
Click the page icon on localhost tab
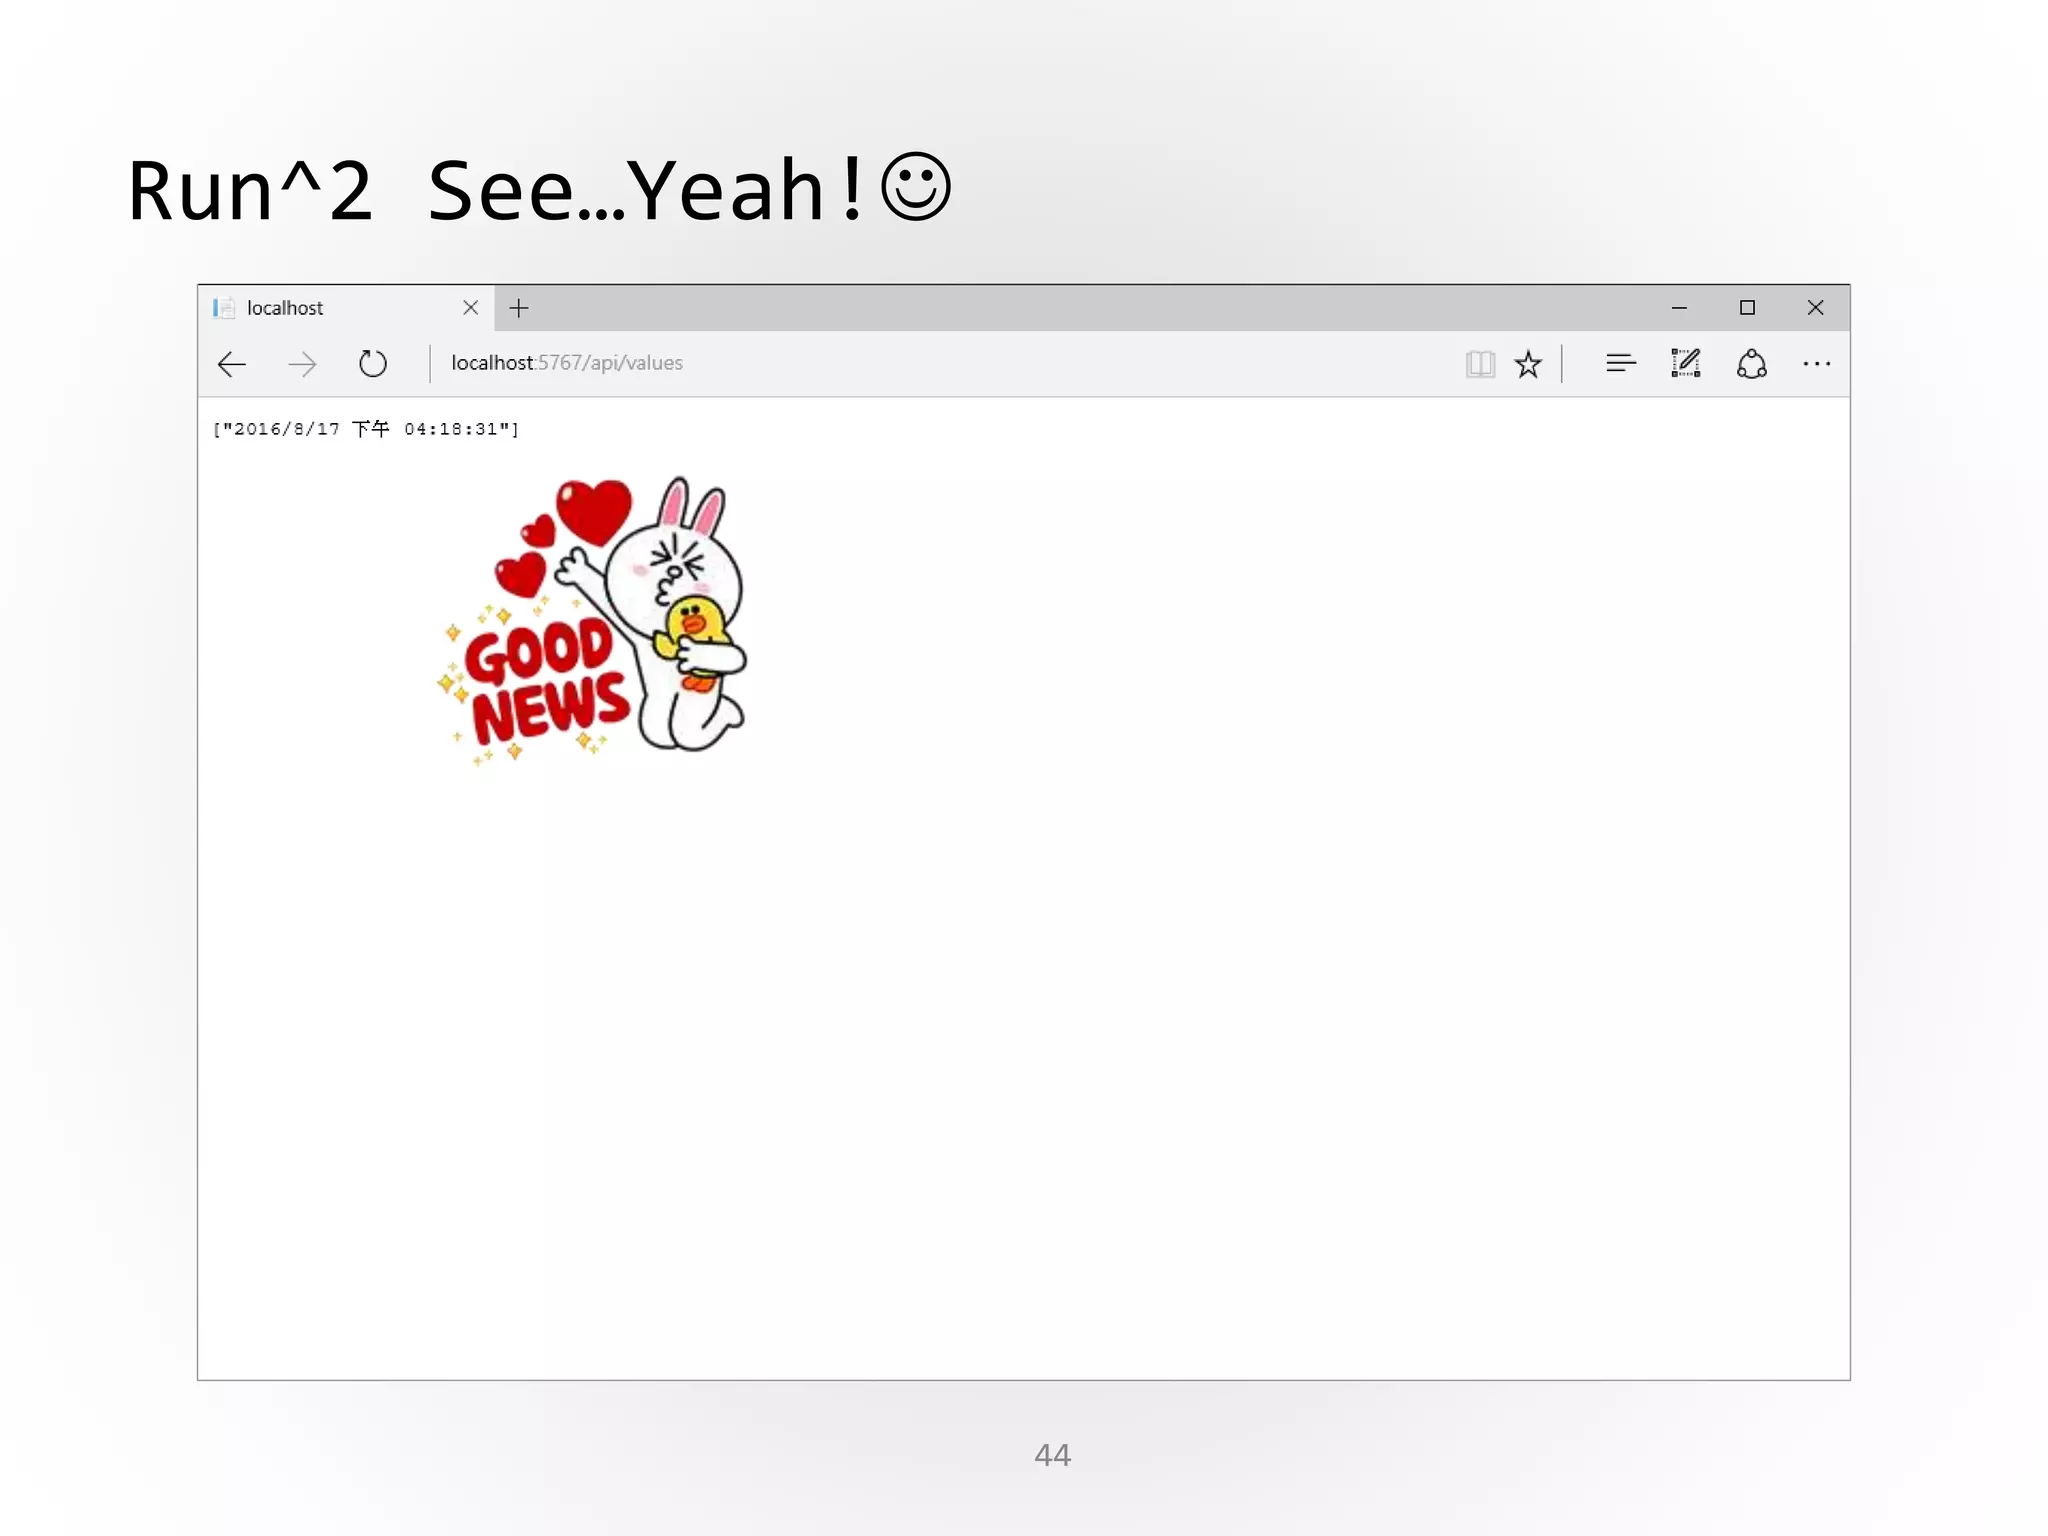[225, 308]
